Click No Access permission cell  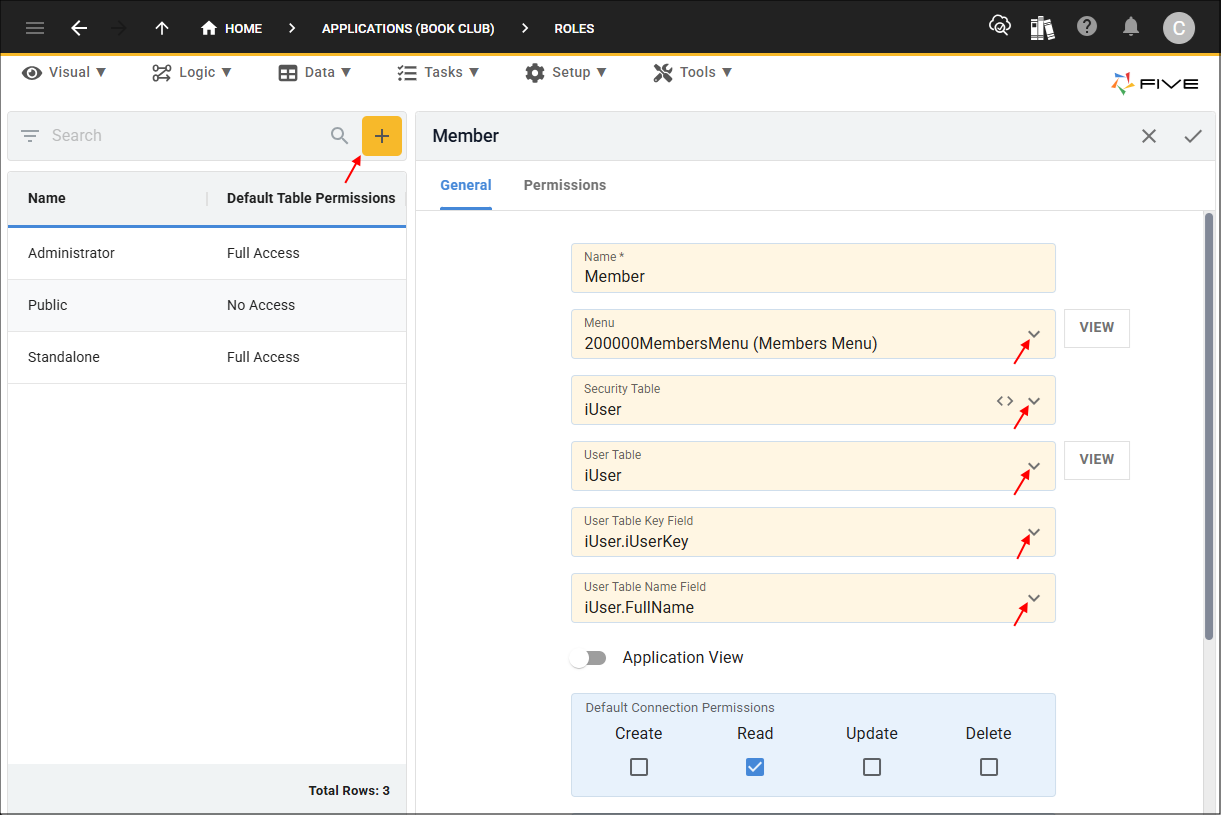point(261,305)
